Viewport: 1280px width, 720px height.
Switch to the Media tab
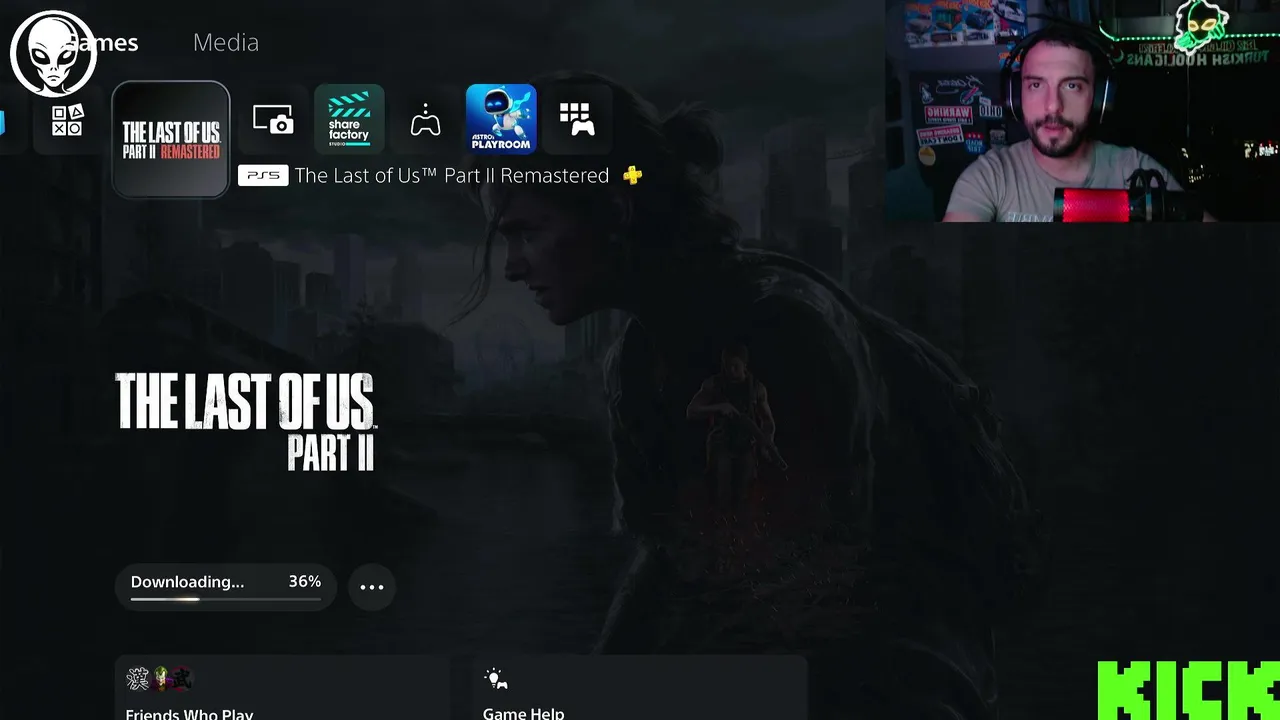coord(225,42)
